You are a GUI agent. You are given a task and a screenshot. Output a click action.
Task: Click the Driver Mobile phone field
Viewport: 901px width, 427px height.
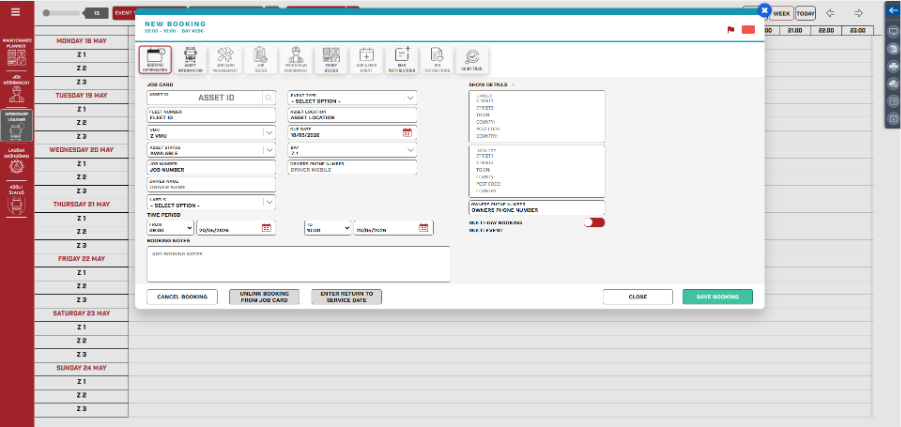click(x=352, y=167)
